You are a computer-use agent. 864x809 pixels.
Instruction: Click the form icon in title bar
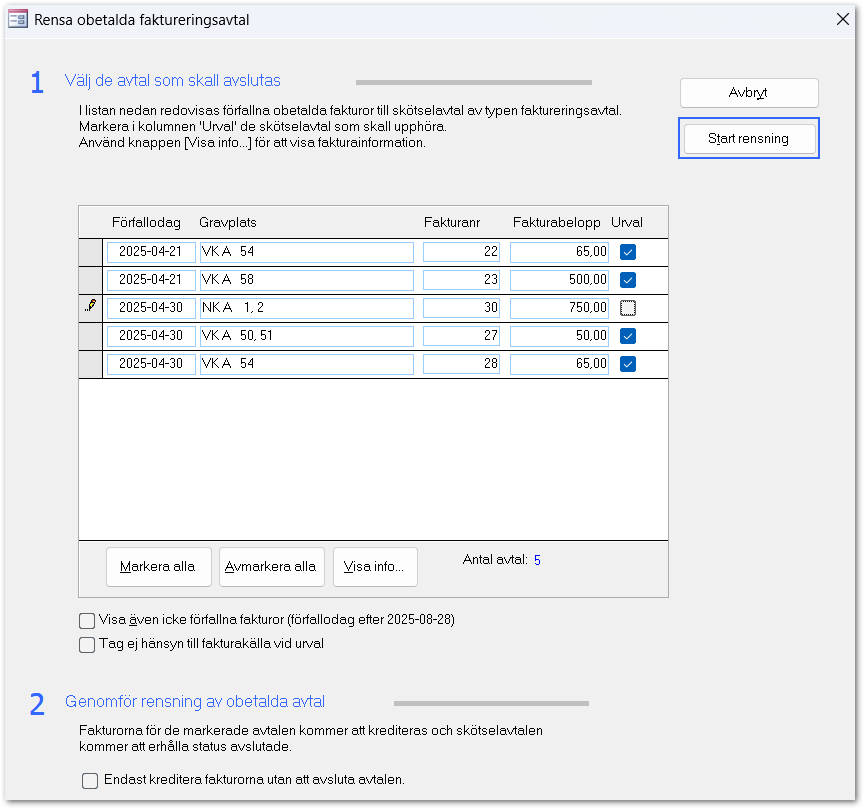[18, 19]
